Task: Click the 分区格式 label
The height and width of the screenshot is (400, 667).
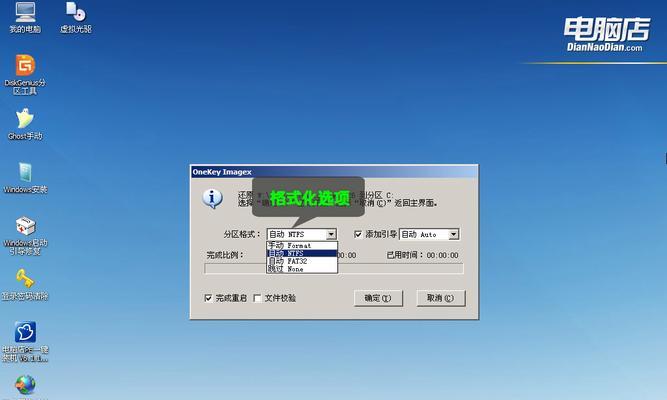Action: tap(242, 234)
